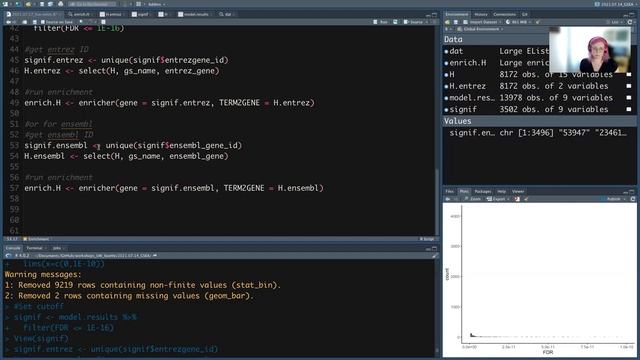Switch to the Help tab
This screenshot has height=360, width=640.
click(502, 191)
